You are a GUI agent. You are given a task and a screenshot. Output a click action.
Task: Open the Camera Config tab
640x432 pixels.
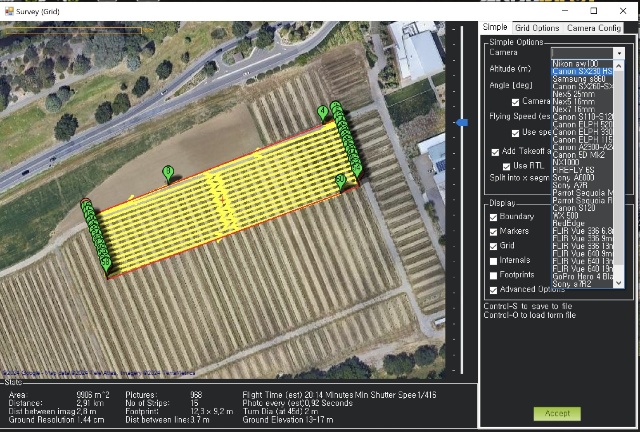pos(594,27)
